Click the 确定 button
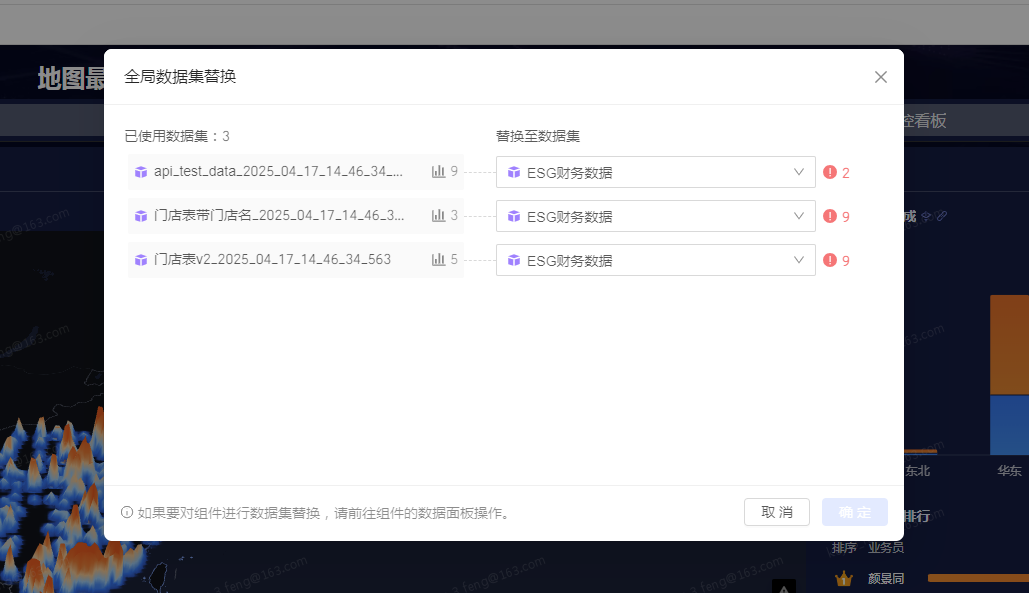 pos(855,512)
